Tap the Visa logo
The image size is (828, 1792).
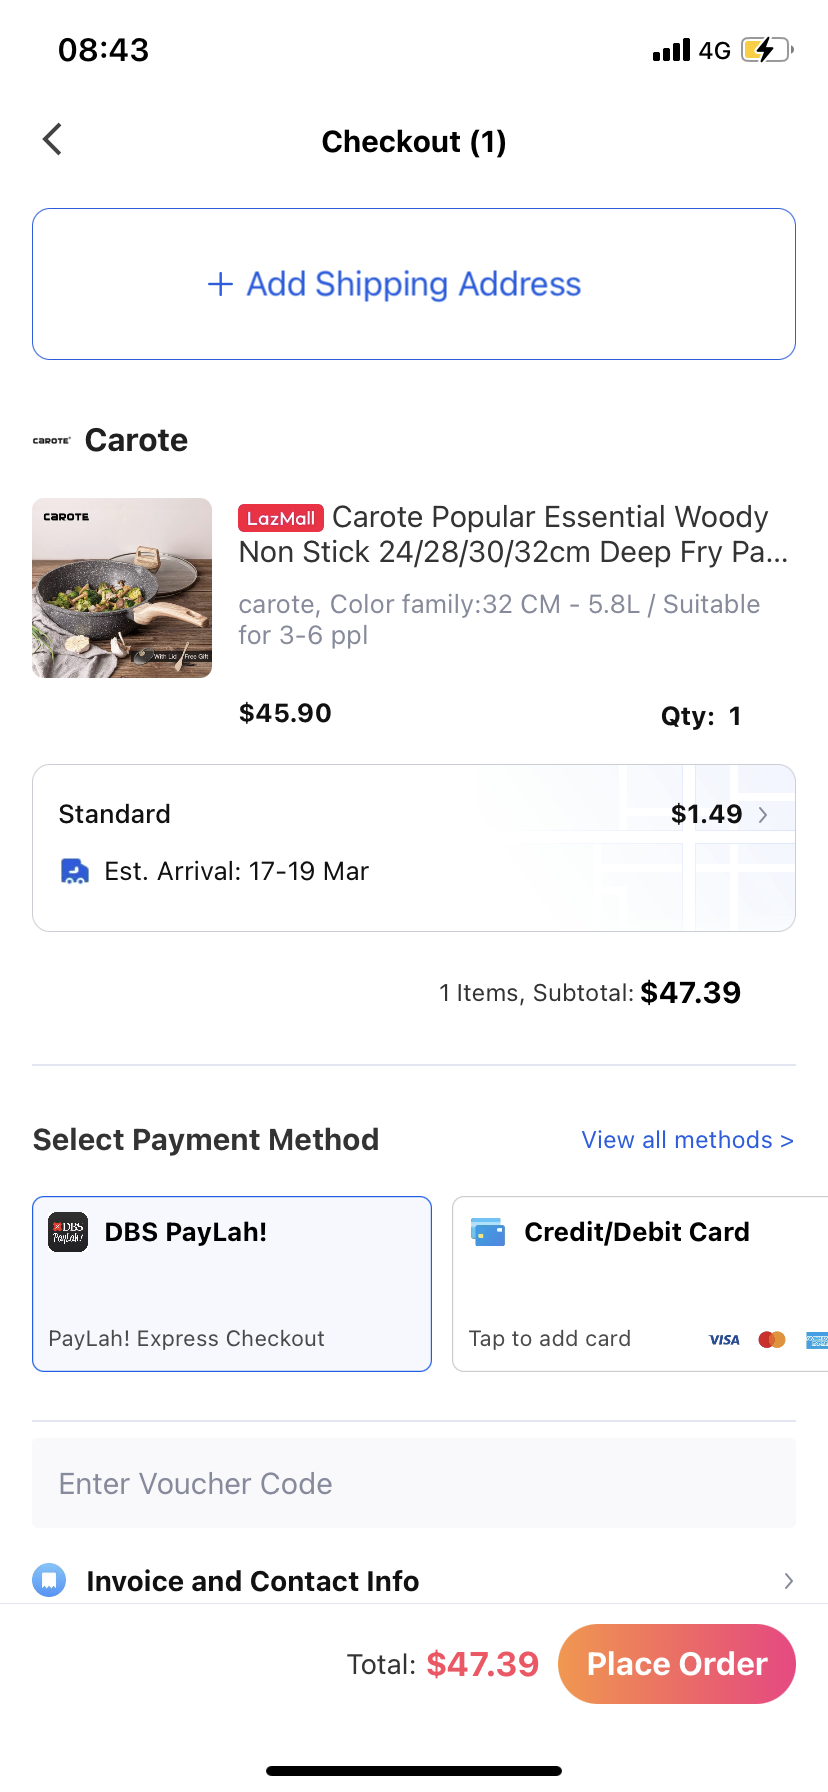pyautogui.click(x=724, y=1340)
